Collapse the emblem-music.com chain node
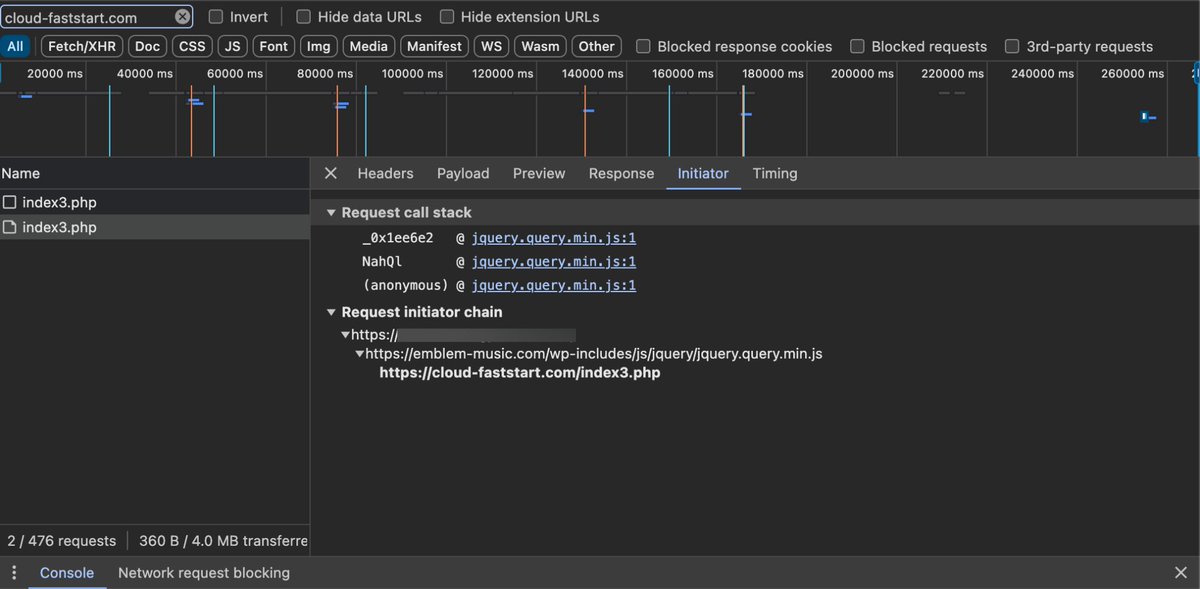This screenshot has height=589, width=1200. click(360, 354)
